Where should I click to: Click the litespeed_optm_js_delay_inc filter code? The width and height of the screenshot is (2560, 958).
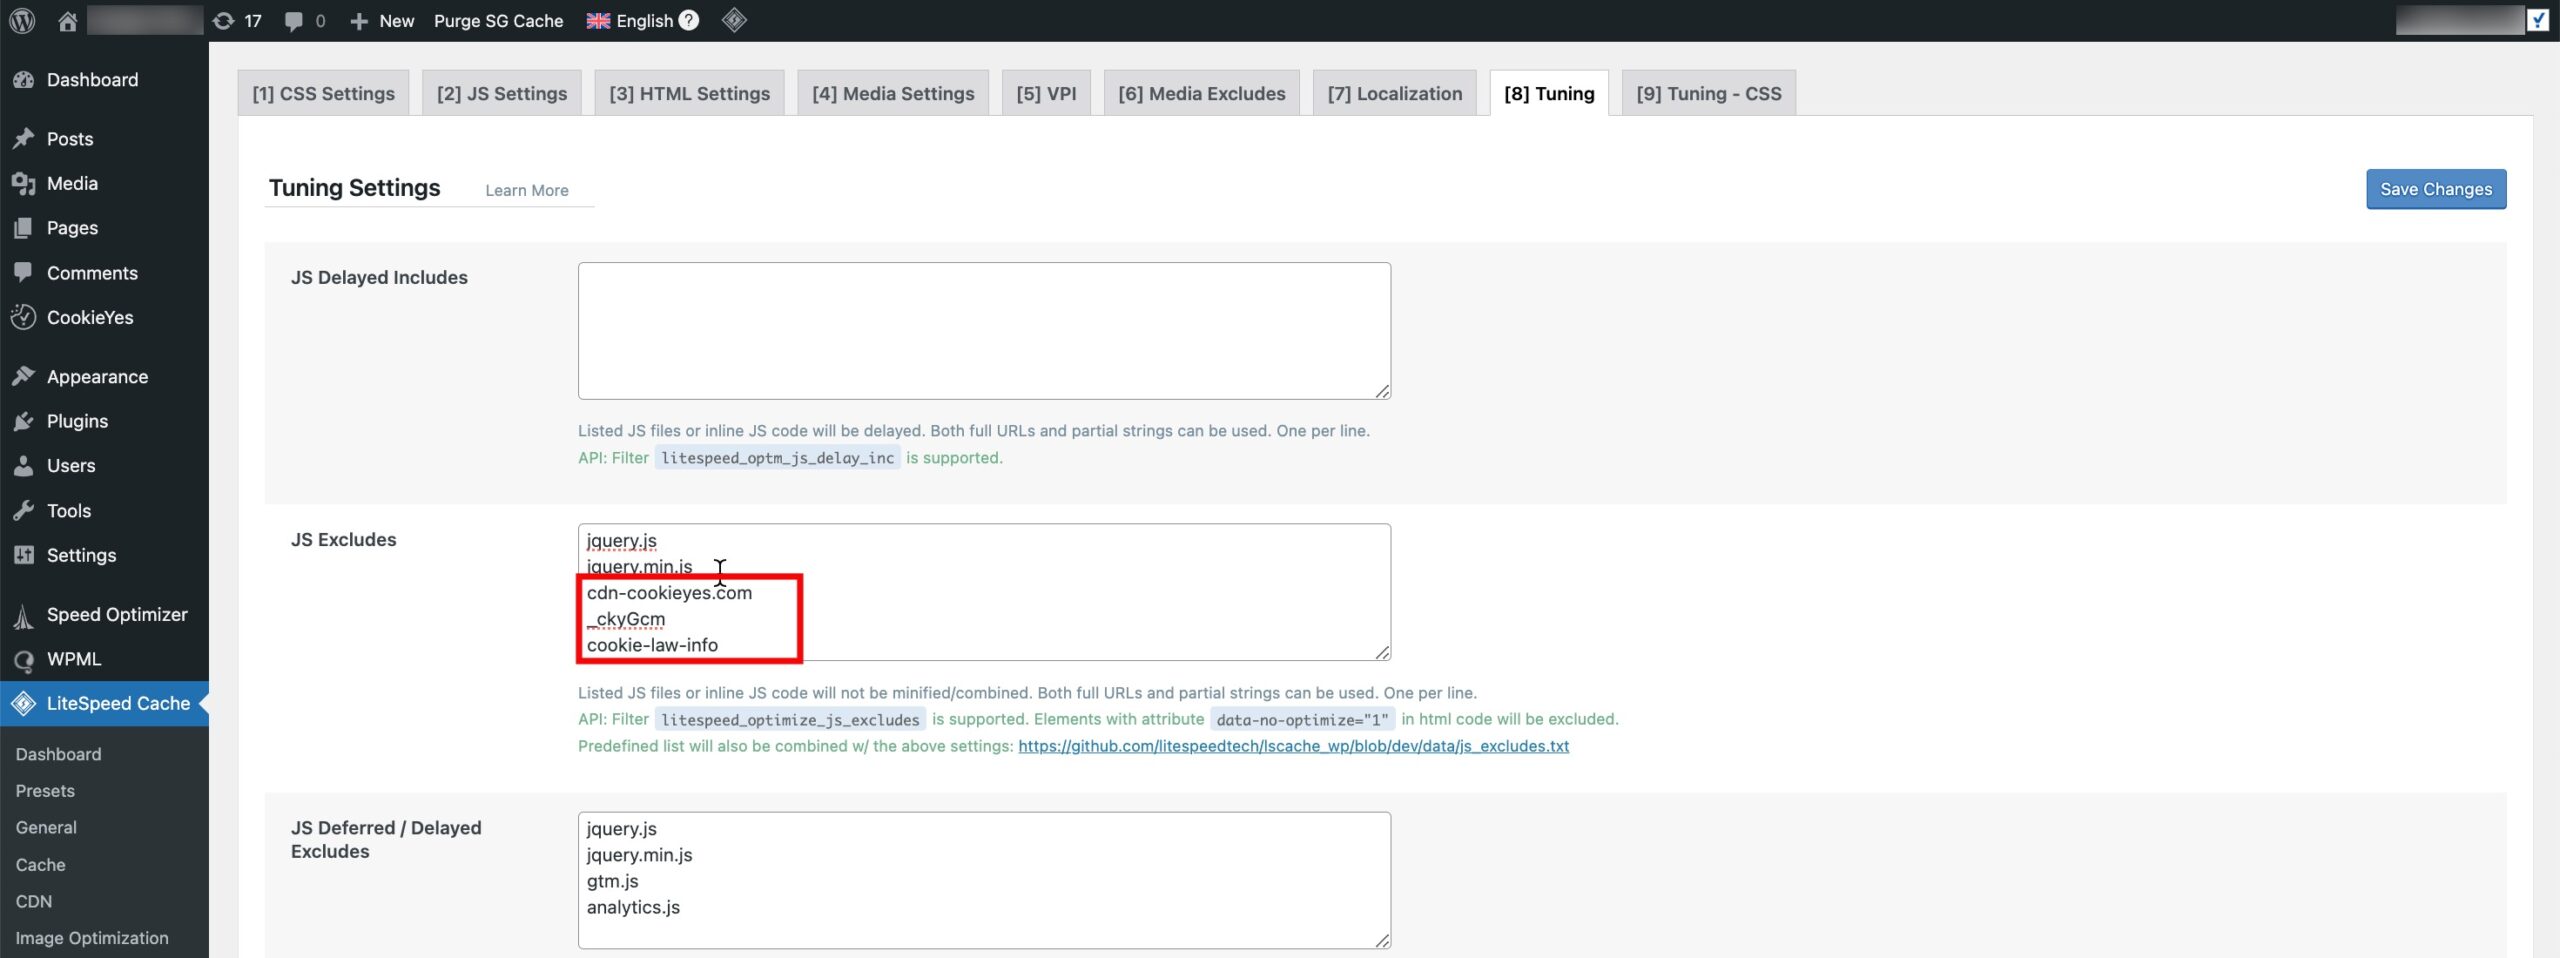[x=777, y=458]
